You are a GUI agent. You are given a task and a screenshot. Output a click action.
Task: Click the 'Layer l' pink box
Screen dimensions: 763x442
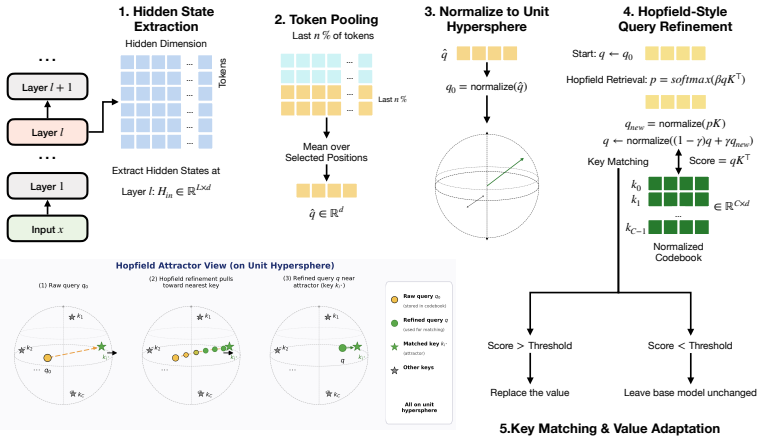[x=47, y=132]
